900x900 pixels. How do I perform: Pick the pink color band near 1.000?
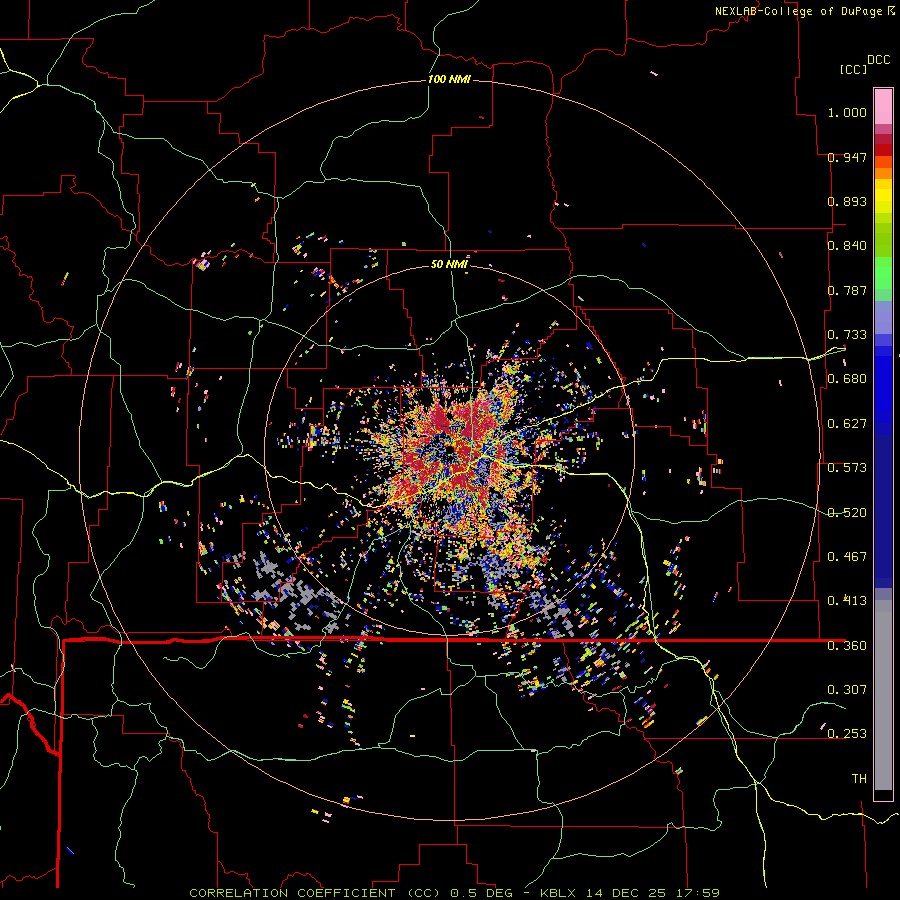tap(883, 107)
